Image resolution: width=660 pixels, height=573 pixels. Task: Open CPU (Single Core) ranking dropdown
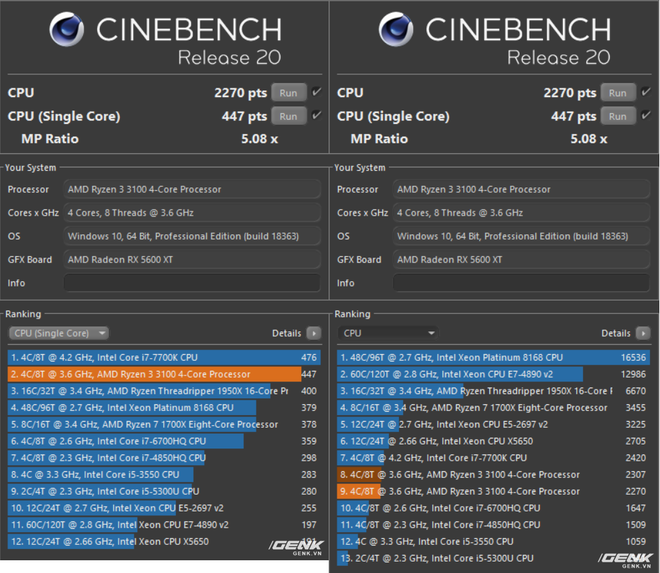(x=59, y=333)
